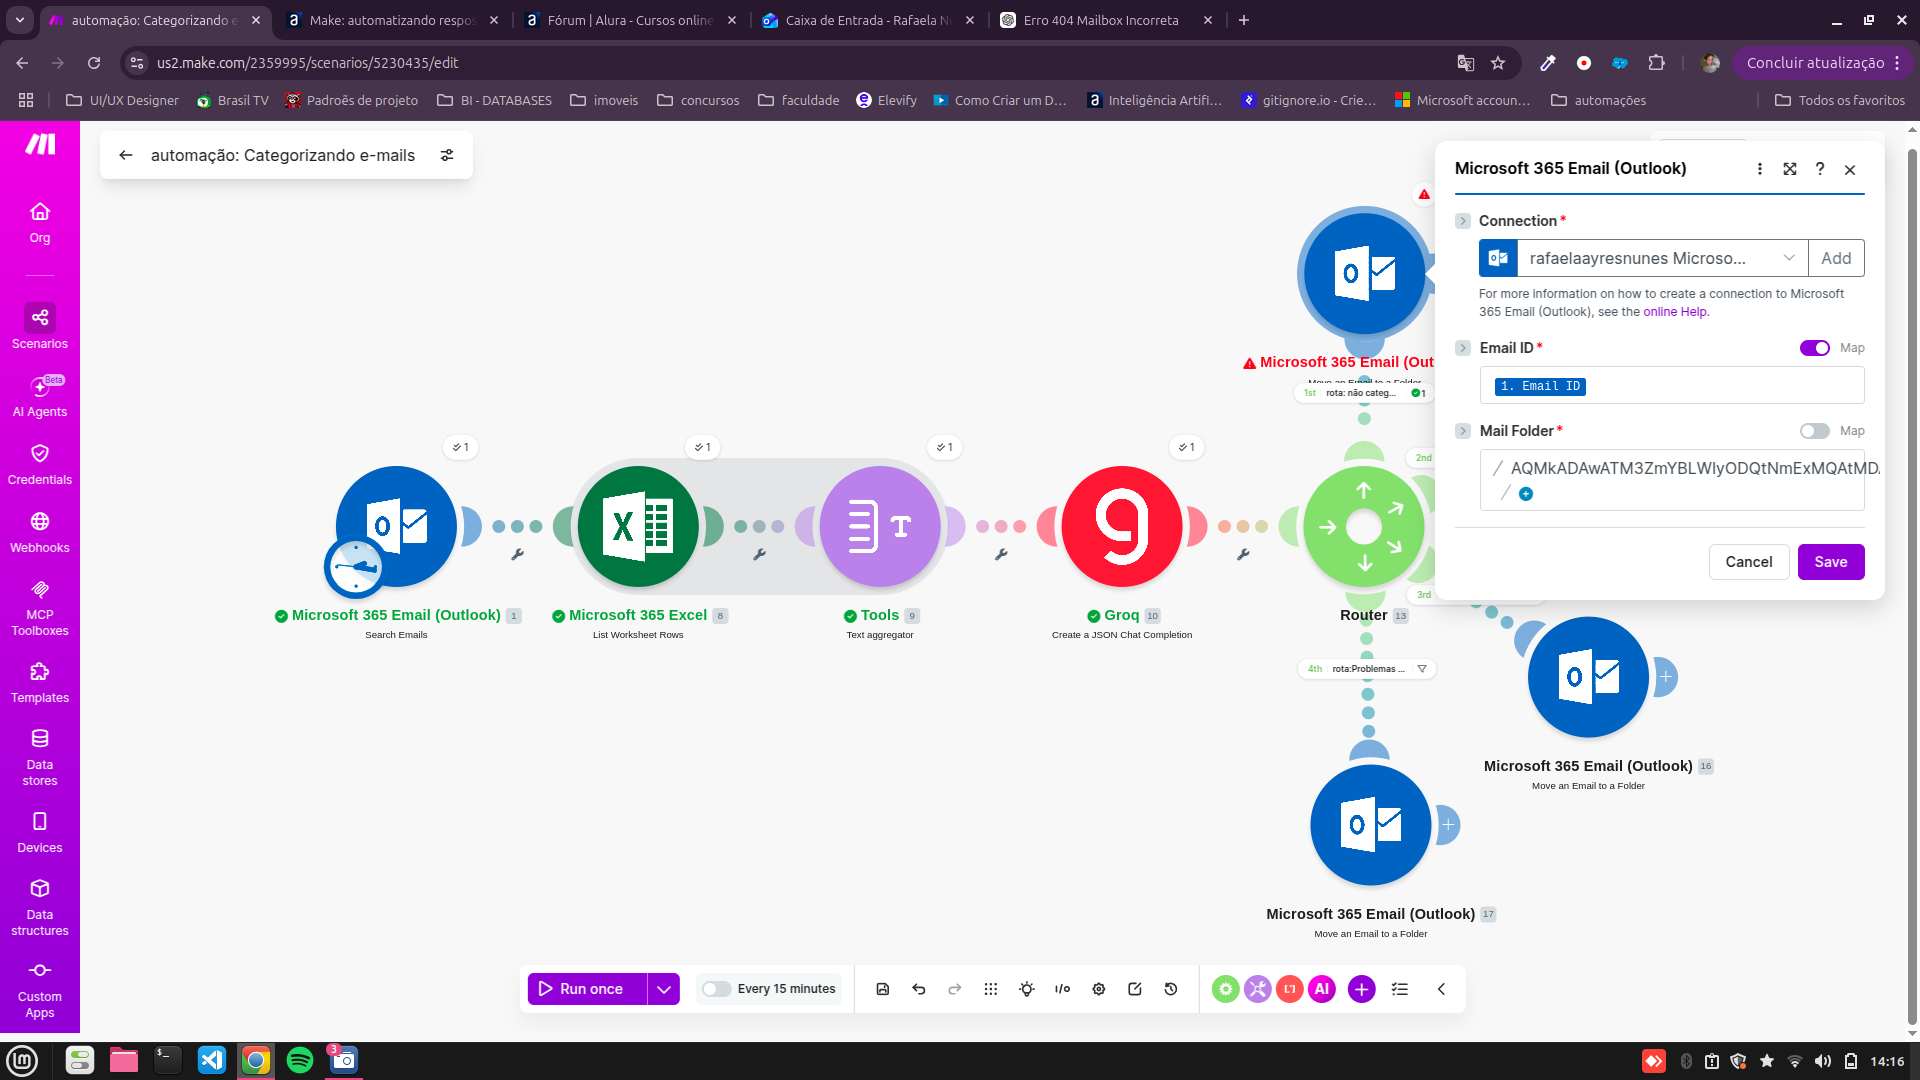Click the Cancel button
1920x1080 pixels.
1749,562
